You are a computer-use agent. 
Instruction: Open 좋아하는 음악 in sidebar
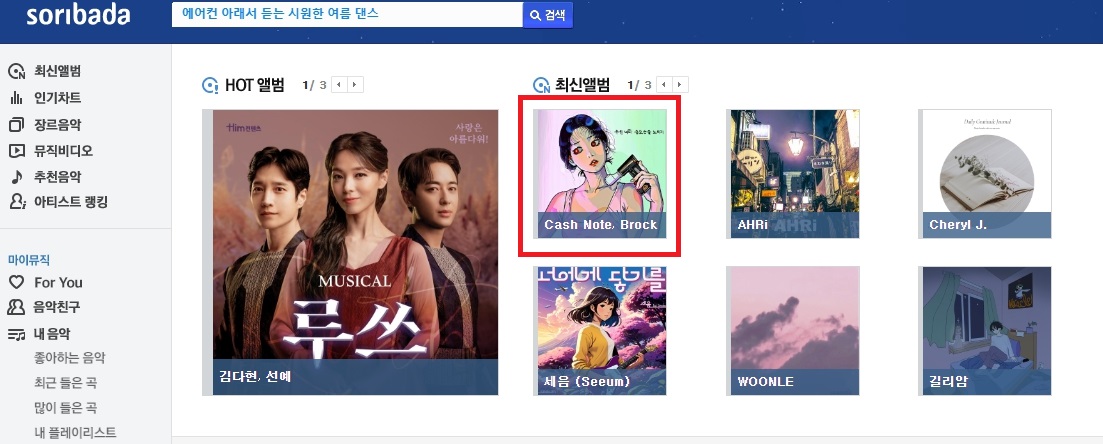(70, 358)
